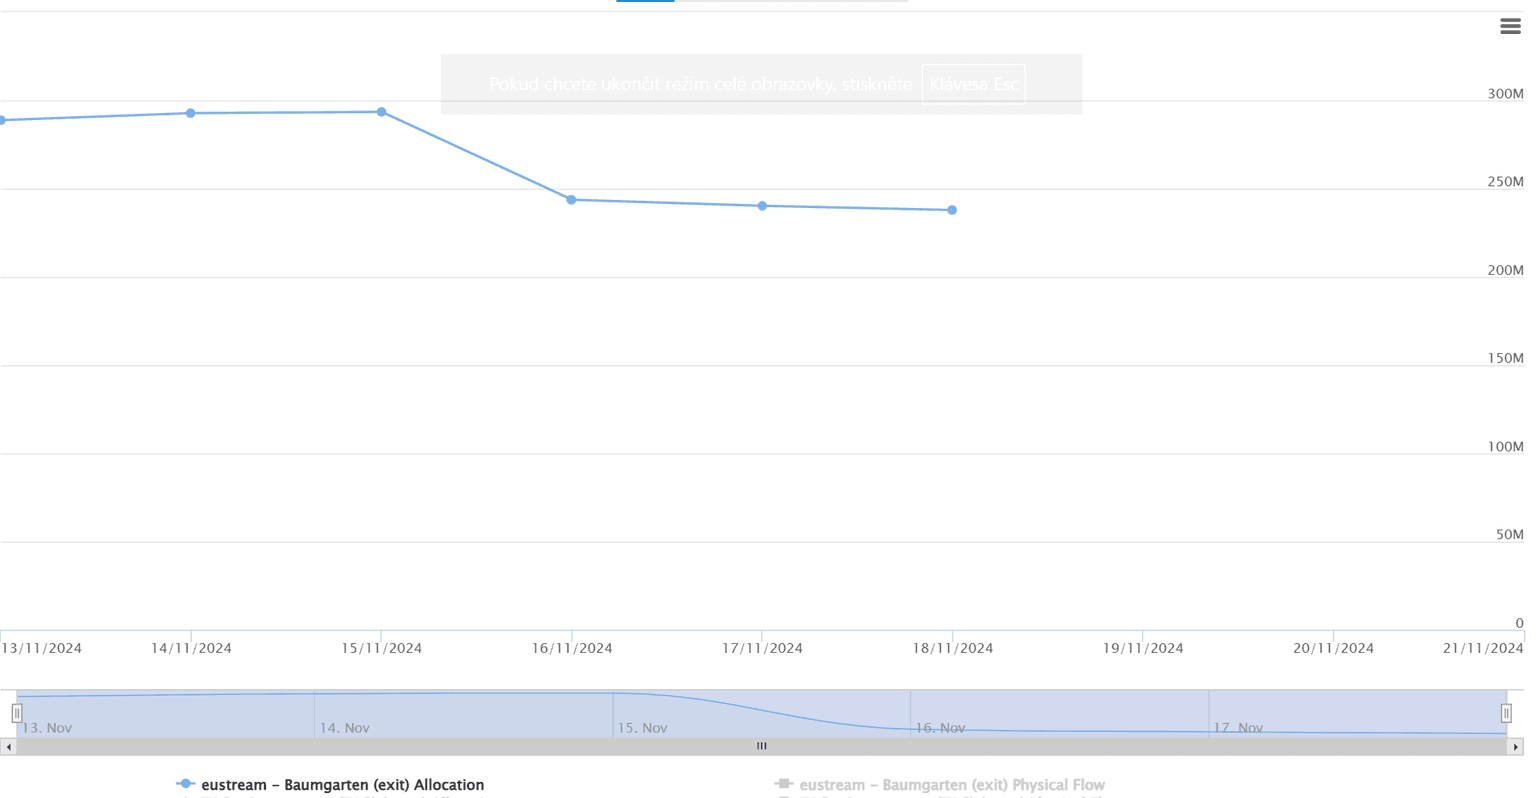Click right navigator range handle

[1506, 713]
